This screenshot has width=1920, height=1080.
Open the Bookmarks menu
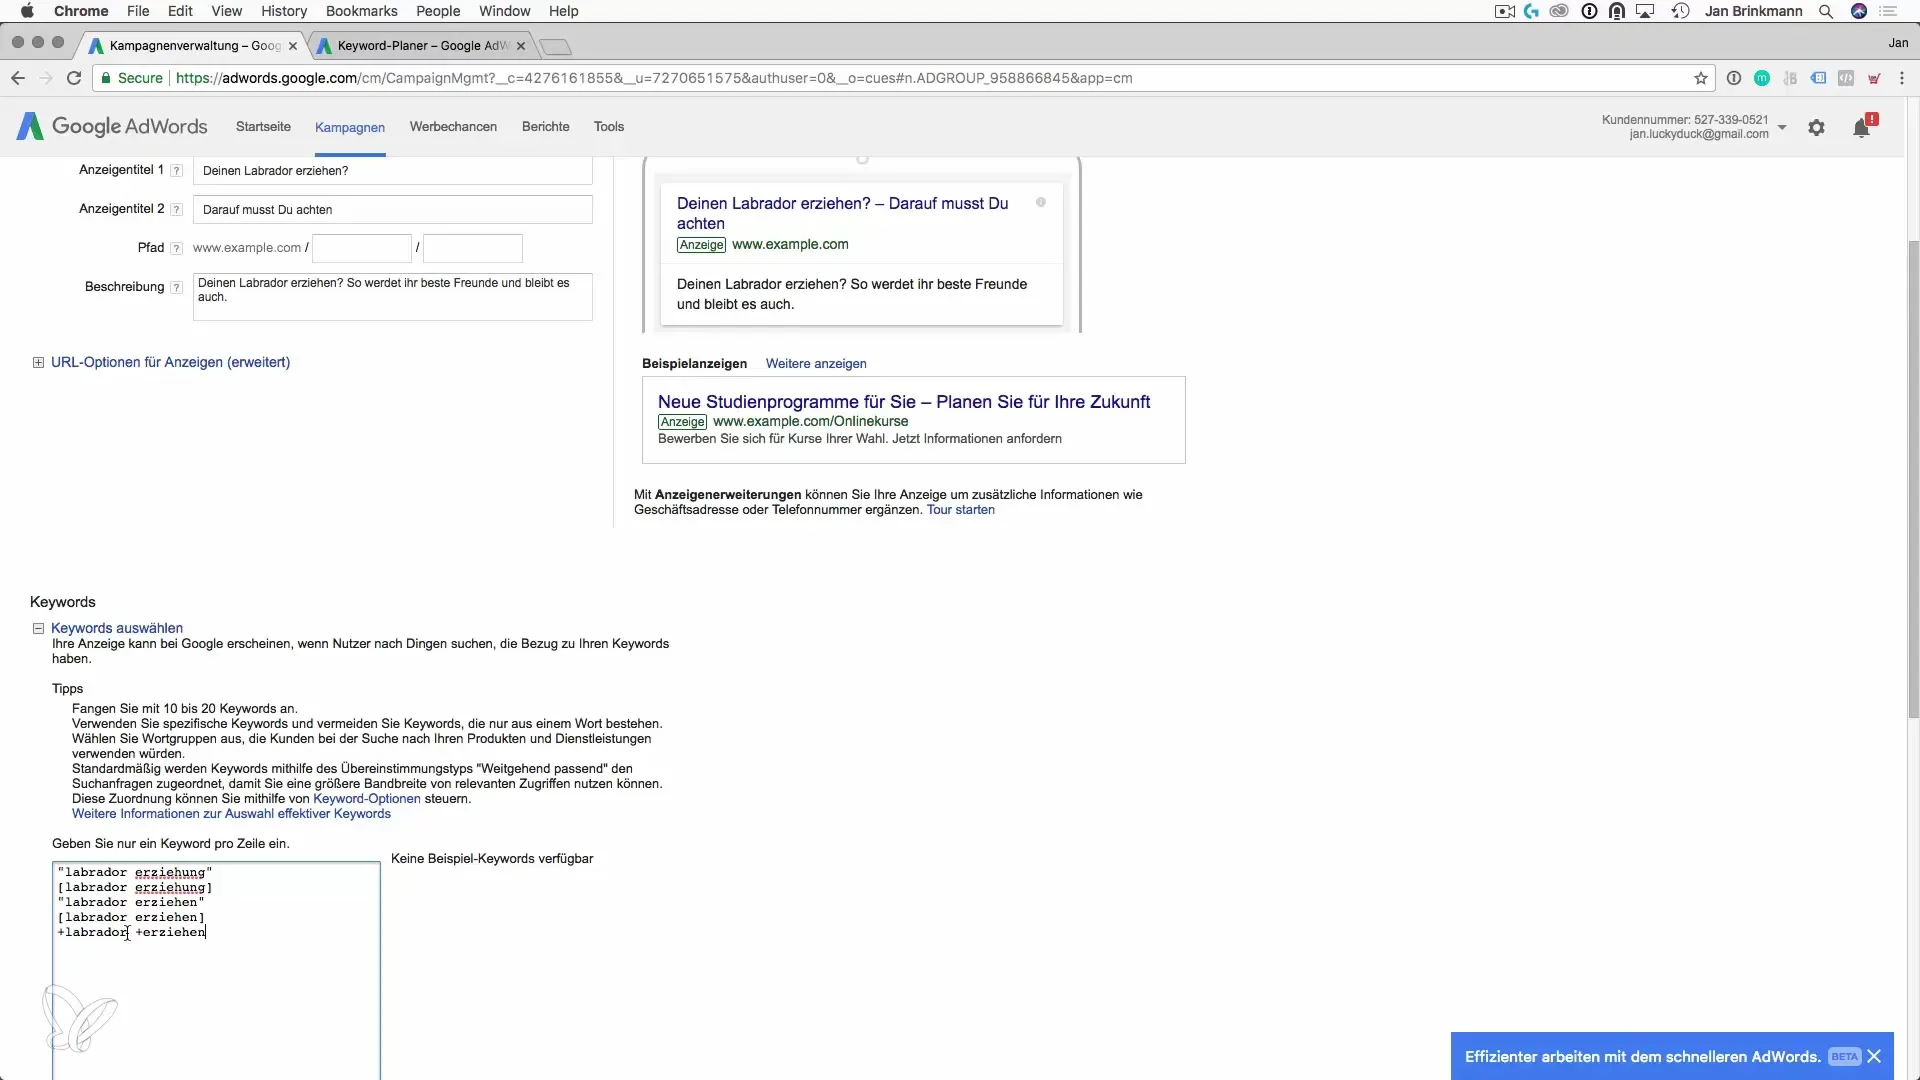pyautogui.click(x=362, y=11)
